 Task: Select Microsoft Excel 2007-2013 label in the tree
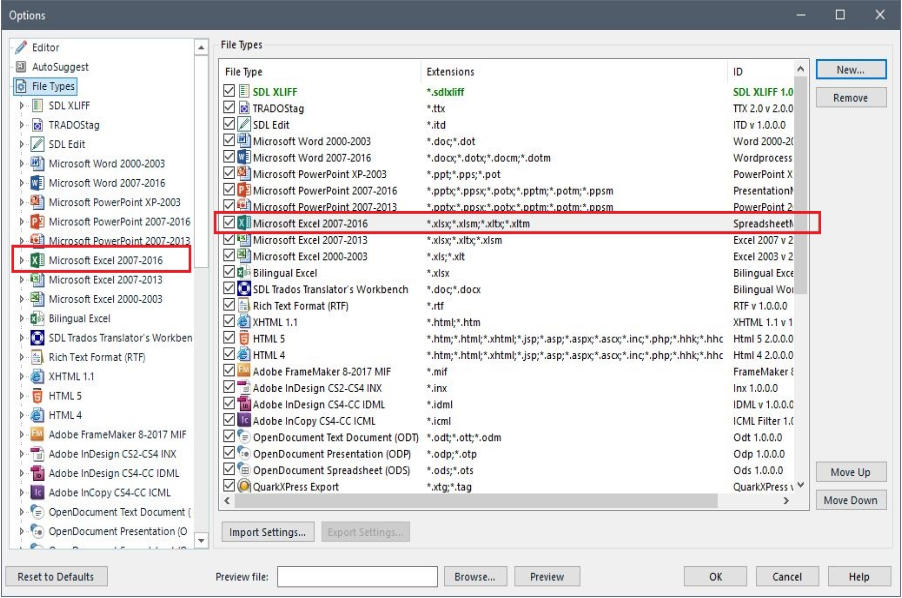click(x=105, y=279)
